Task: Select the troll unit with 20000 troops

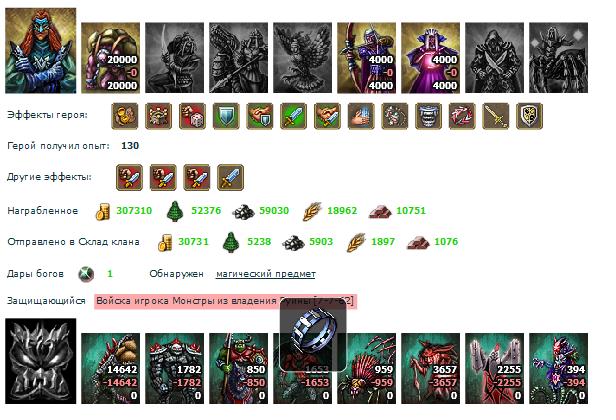Action: pos(110,58)
